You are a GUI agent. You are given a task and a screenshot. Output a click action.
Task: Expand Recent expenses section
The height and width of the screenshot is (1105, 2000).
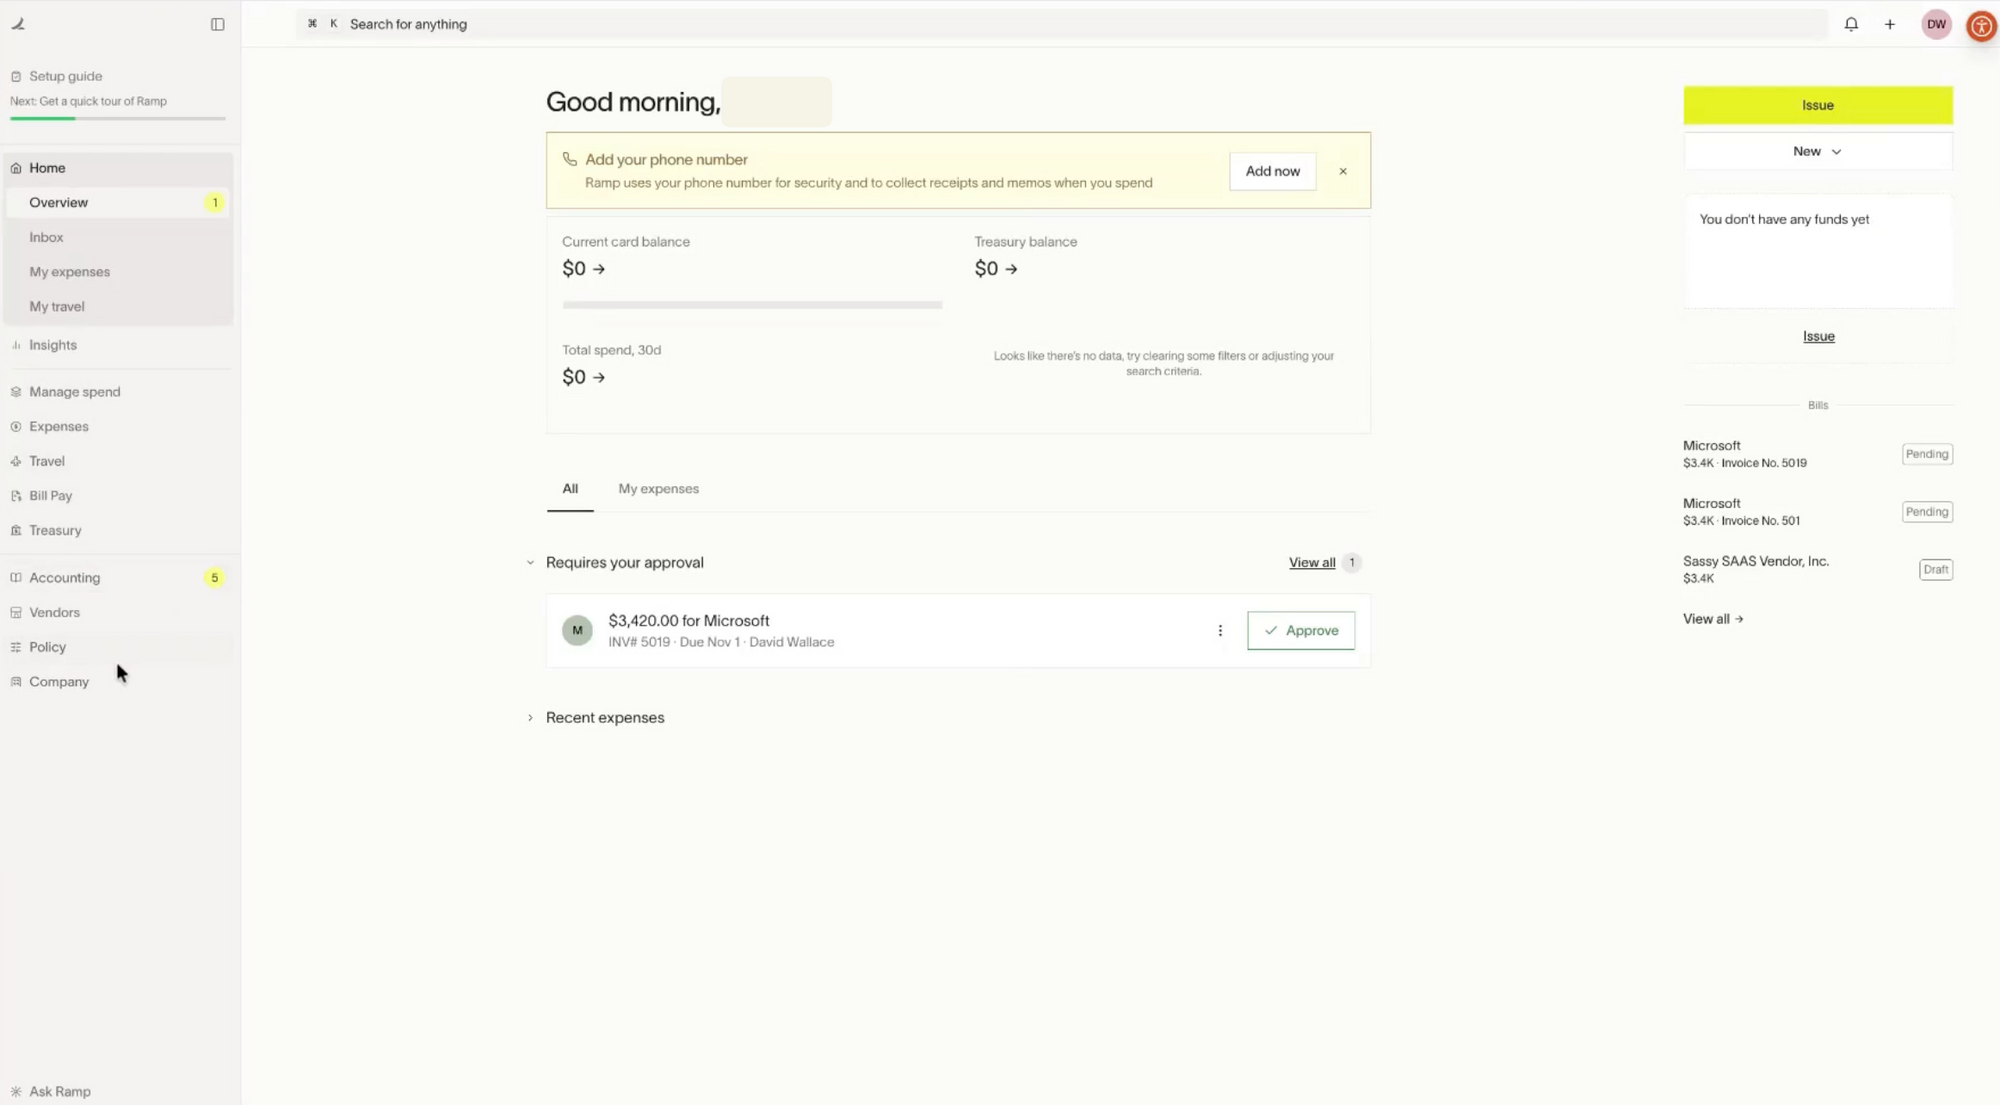coord(531,718)
